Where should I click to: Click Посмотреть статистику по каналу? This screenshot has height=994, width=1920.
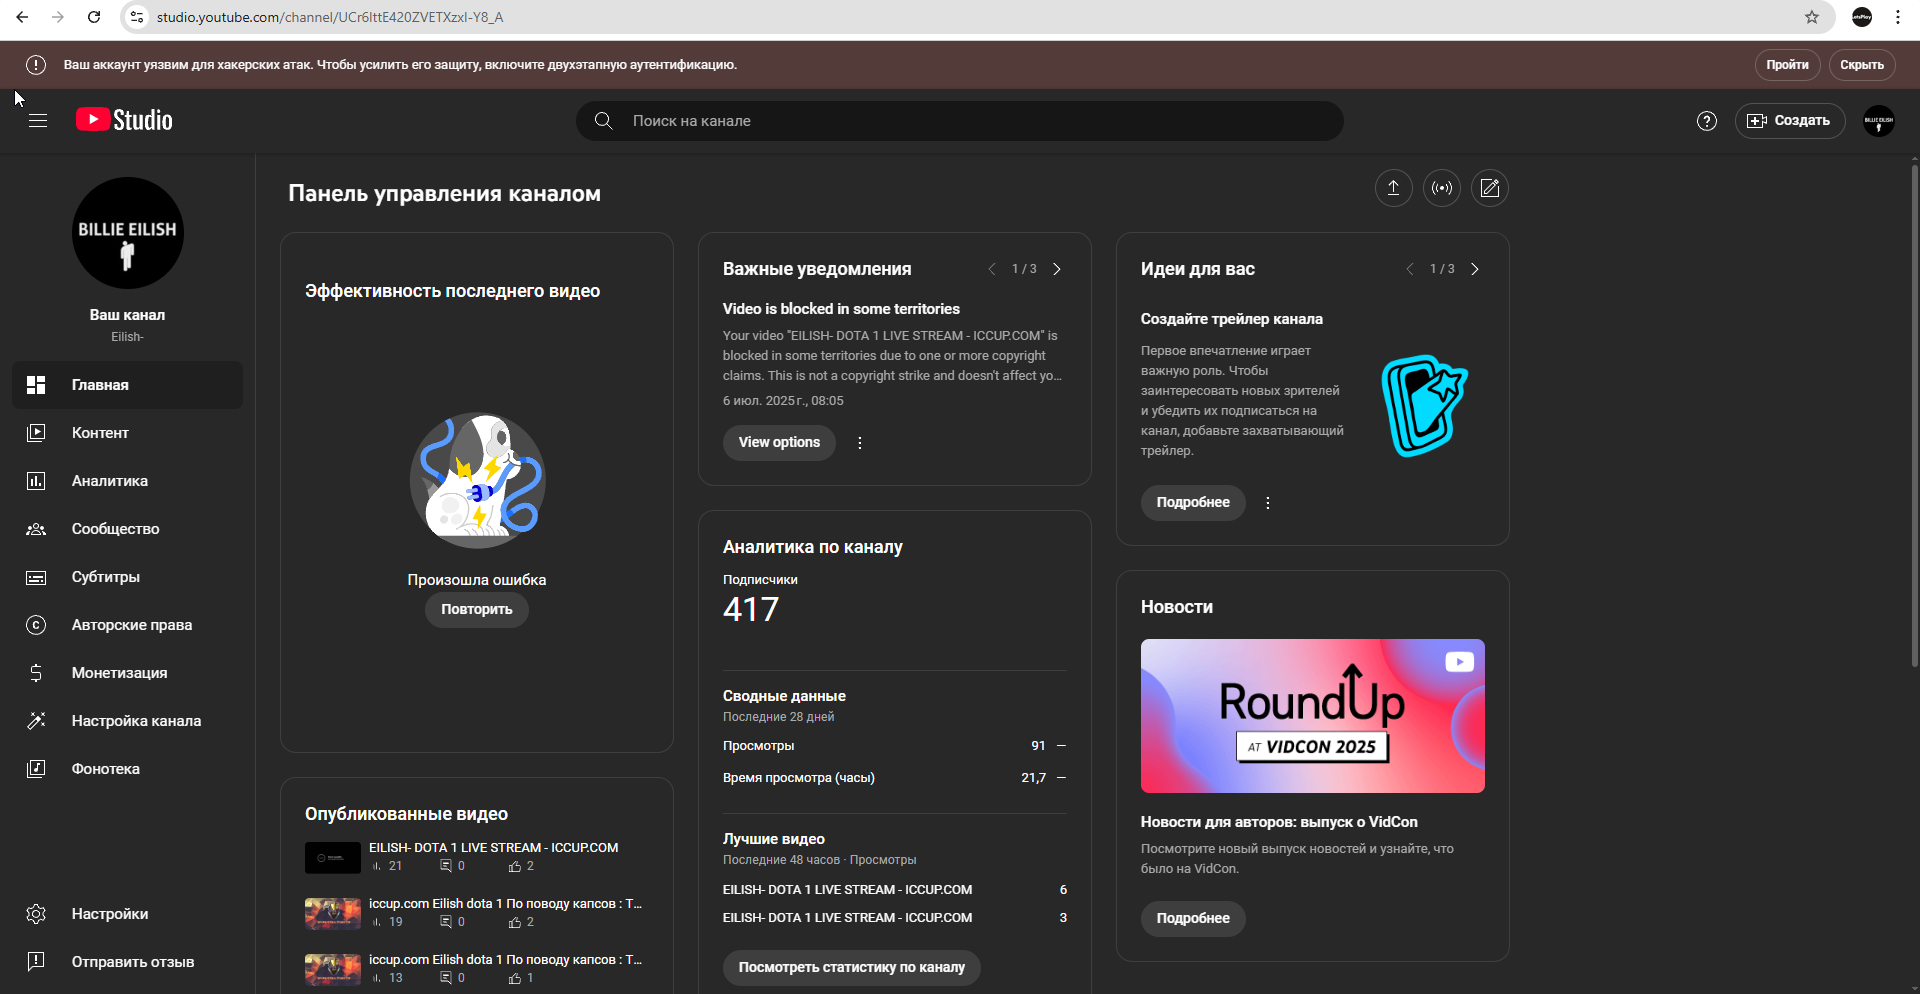[852, 968]
